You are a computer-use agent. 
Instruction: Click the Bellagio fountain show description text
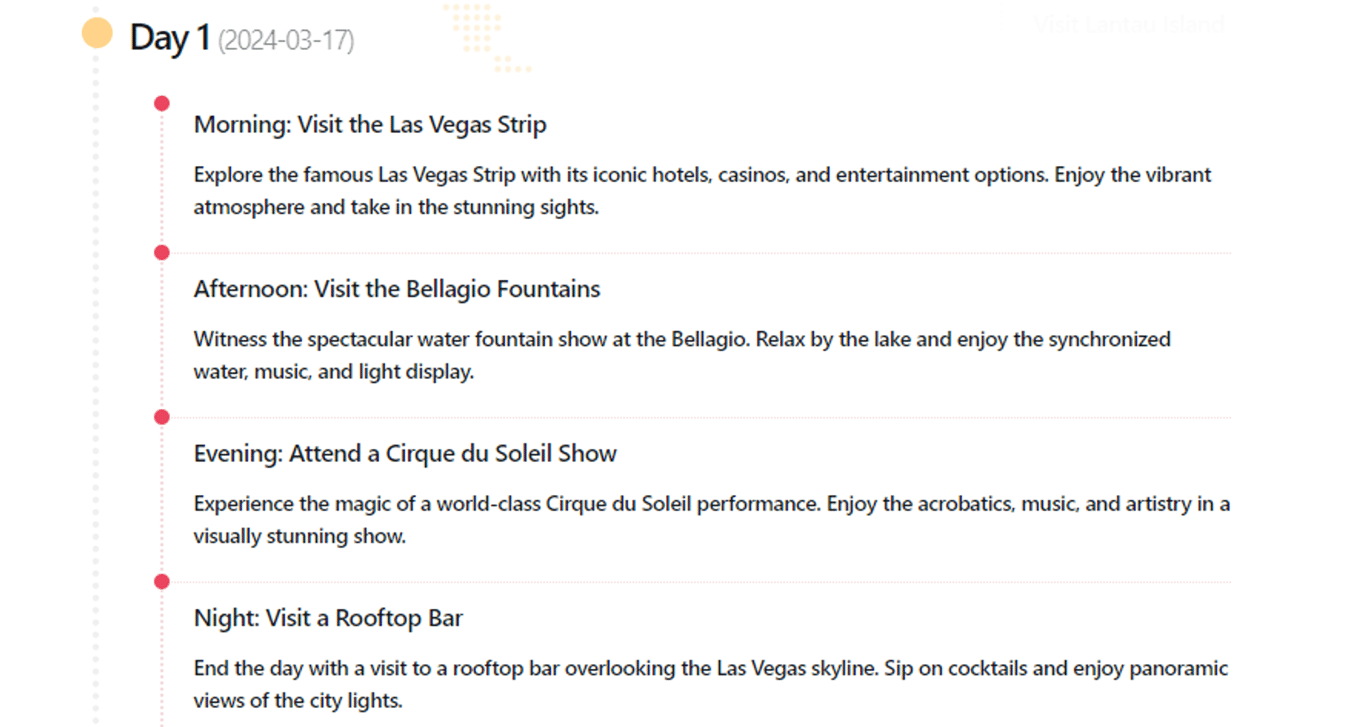682,355
